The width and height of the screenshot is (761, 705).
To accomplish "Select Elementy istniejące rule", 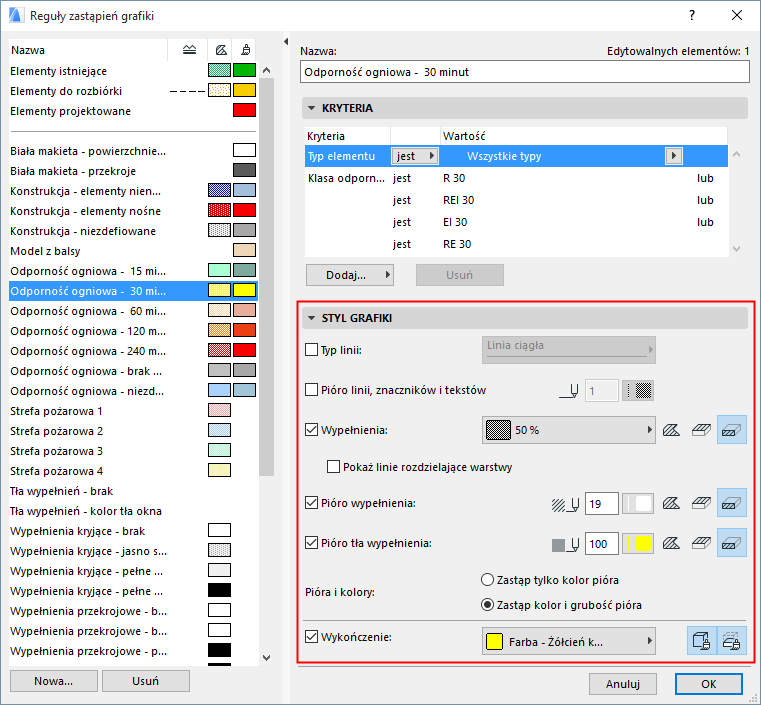I will coord(133,71).
